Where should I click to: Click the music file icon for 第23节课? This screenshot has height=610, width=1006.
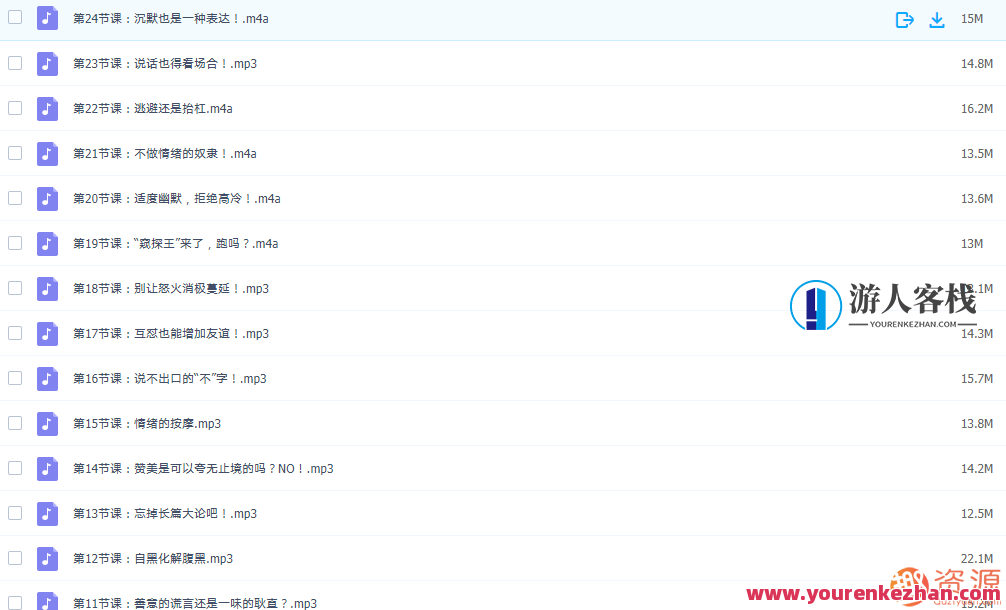click(47, 64)
